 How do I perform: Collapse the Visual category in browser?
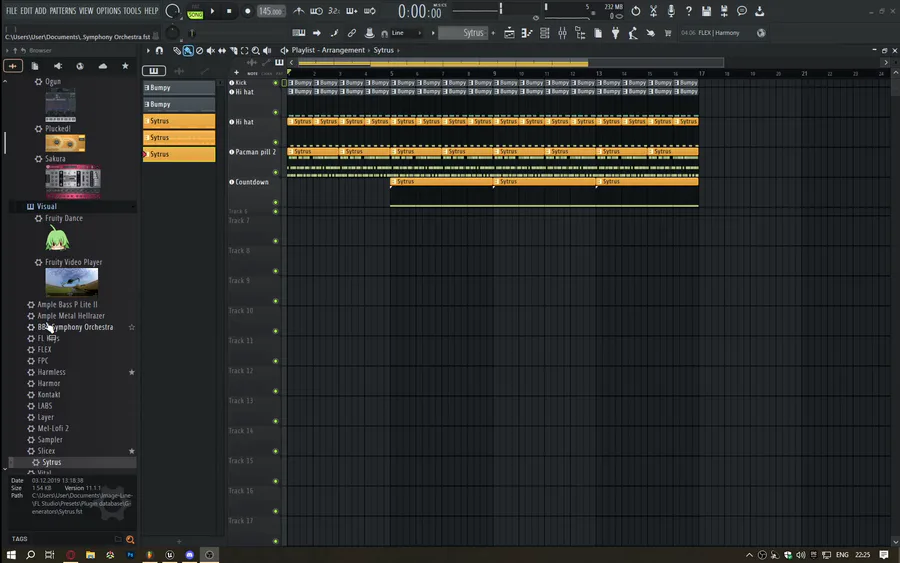pos(46,206)
